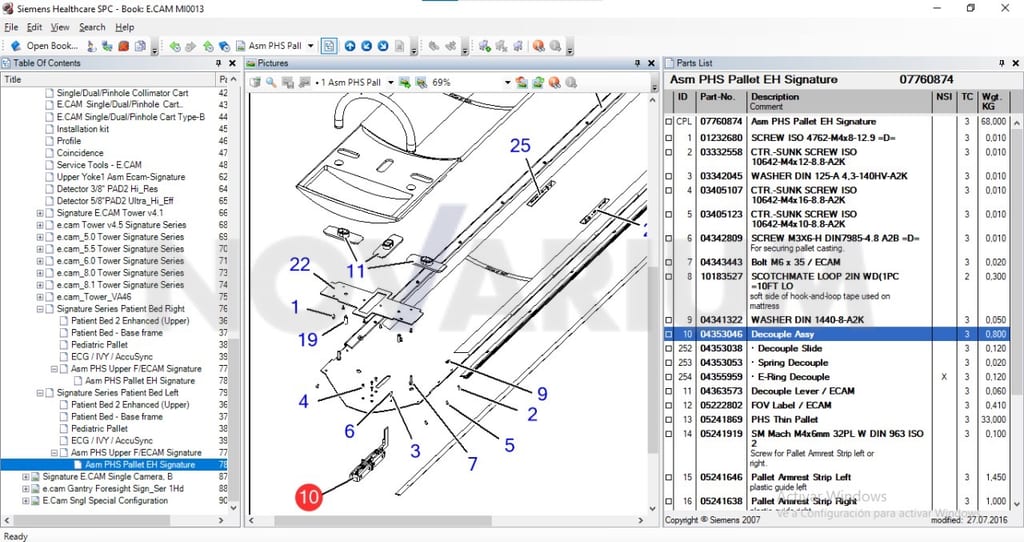Tick checkbox for CPL 07760874 row
This screenshot has width=1024, height=542.
[x=668, y=121]
